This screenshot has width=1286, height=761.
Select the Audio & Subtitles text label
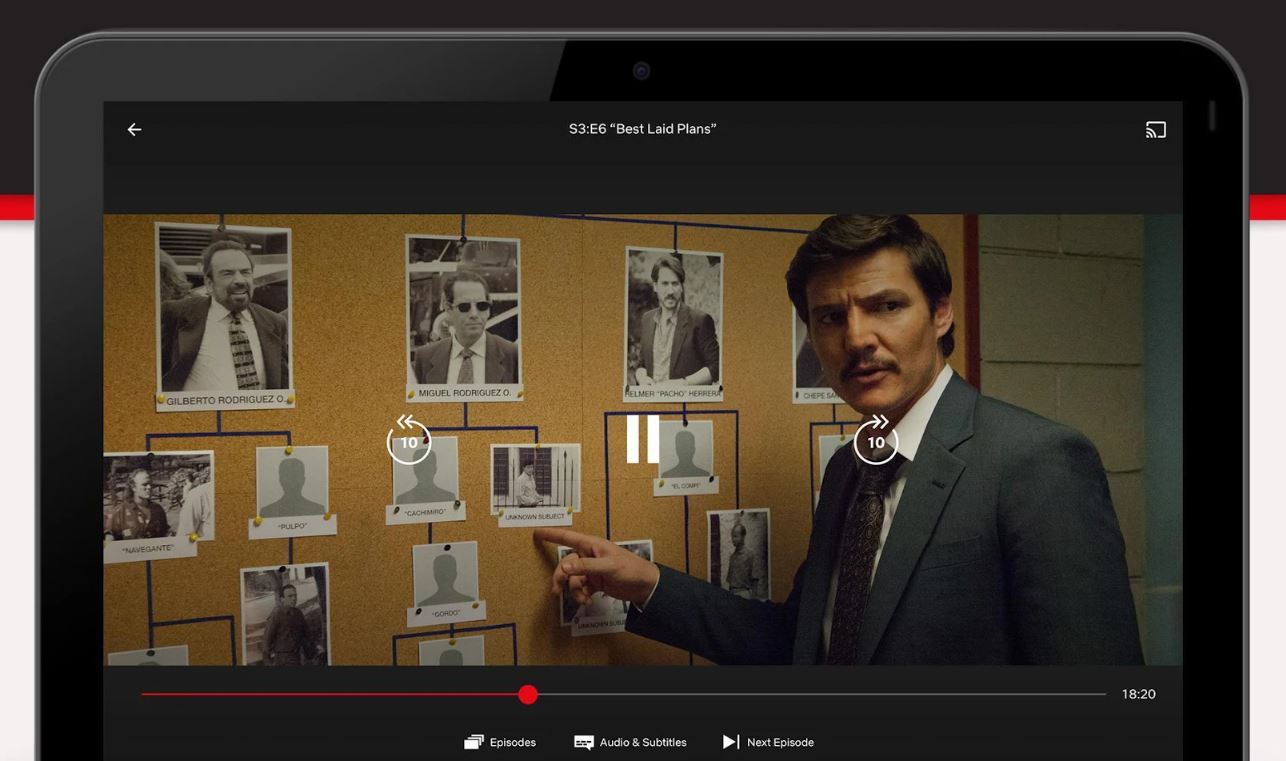point(643,742)
